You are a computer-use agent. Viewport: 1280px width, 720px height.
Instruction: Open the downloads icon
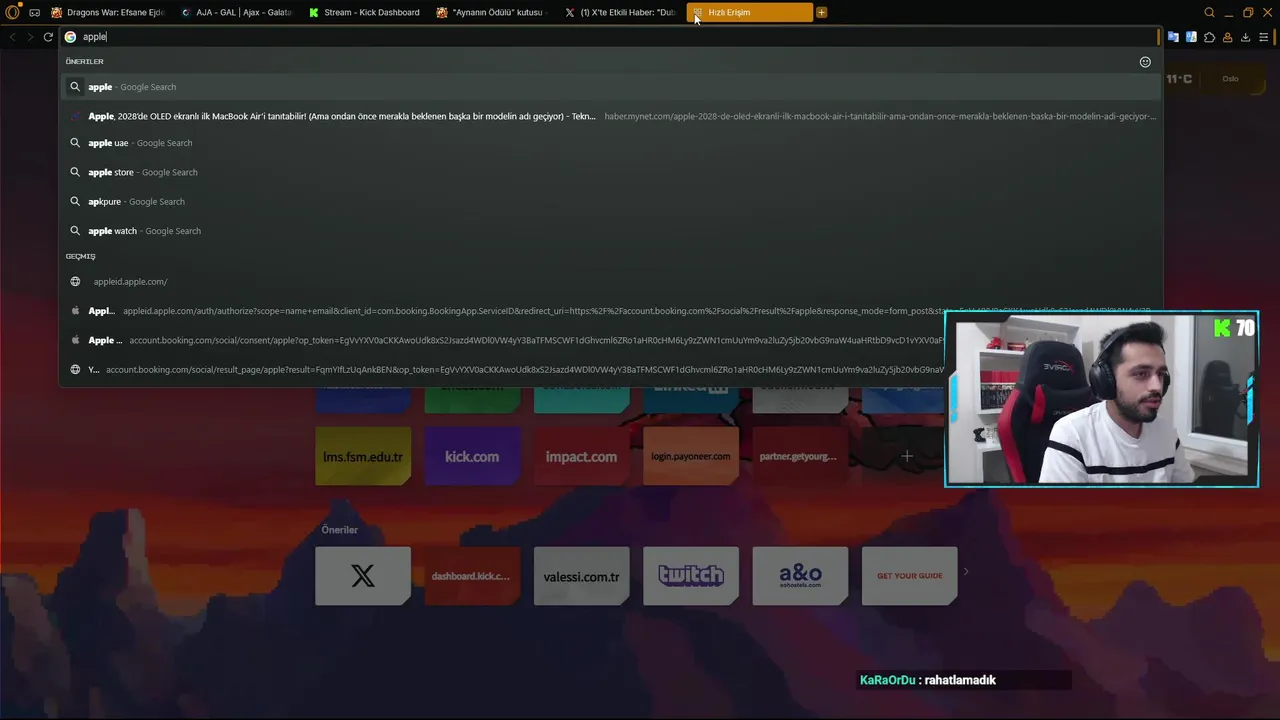click(1245, 37)
